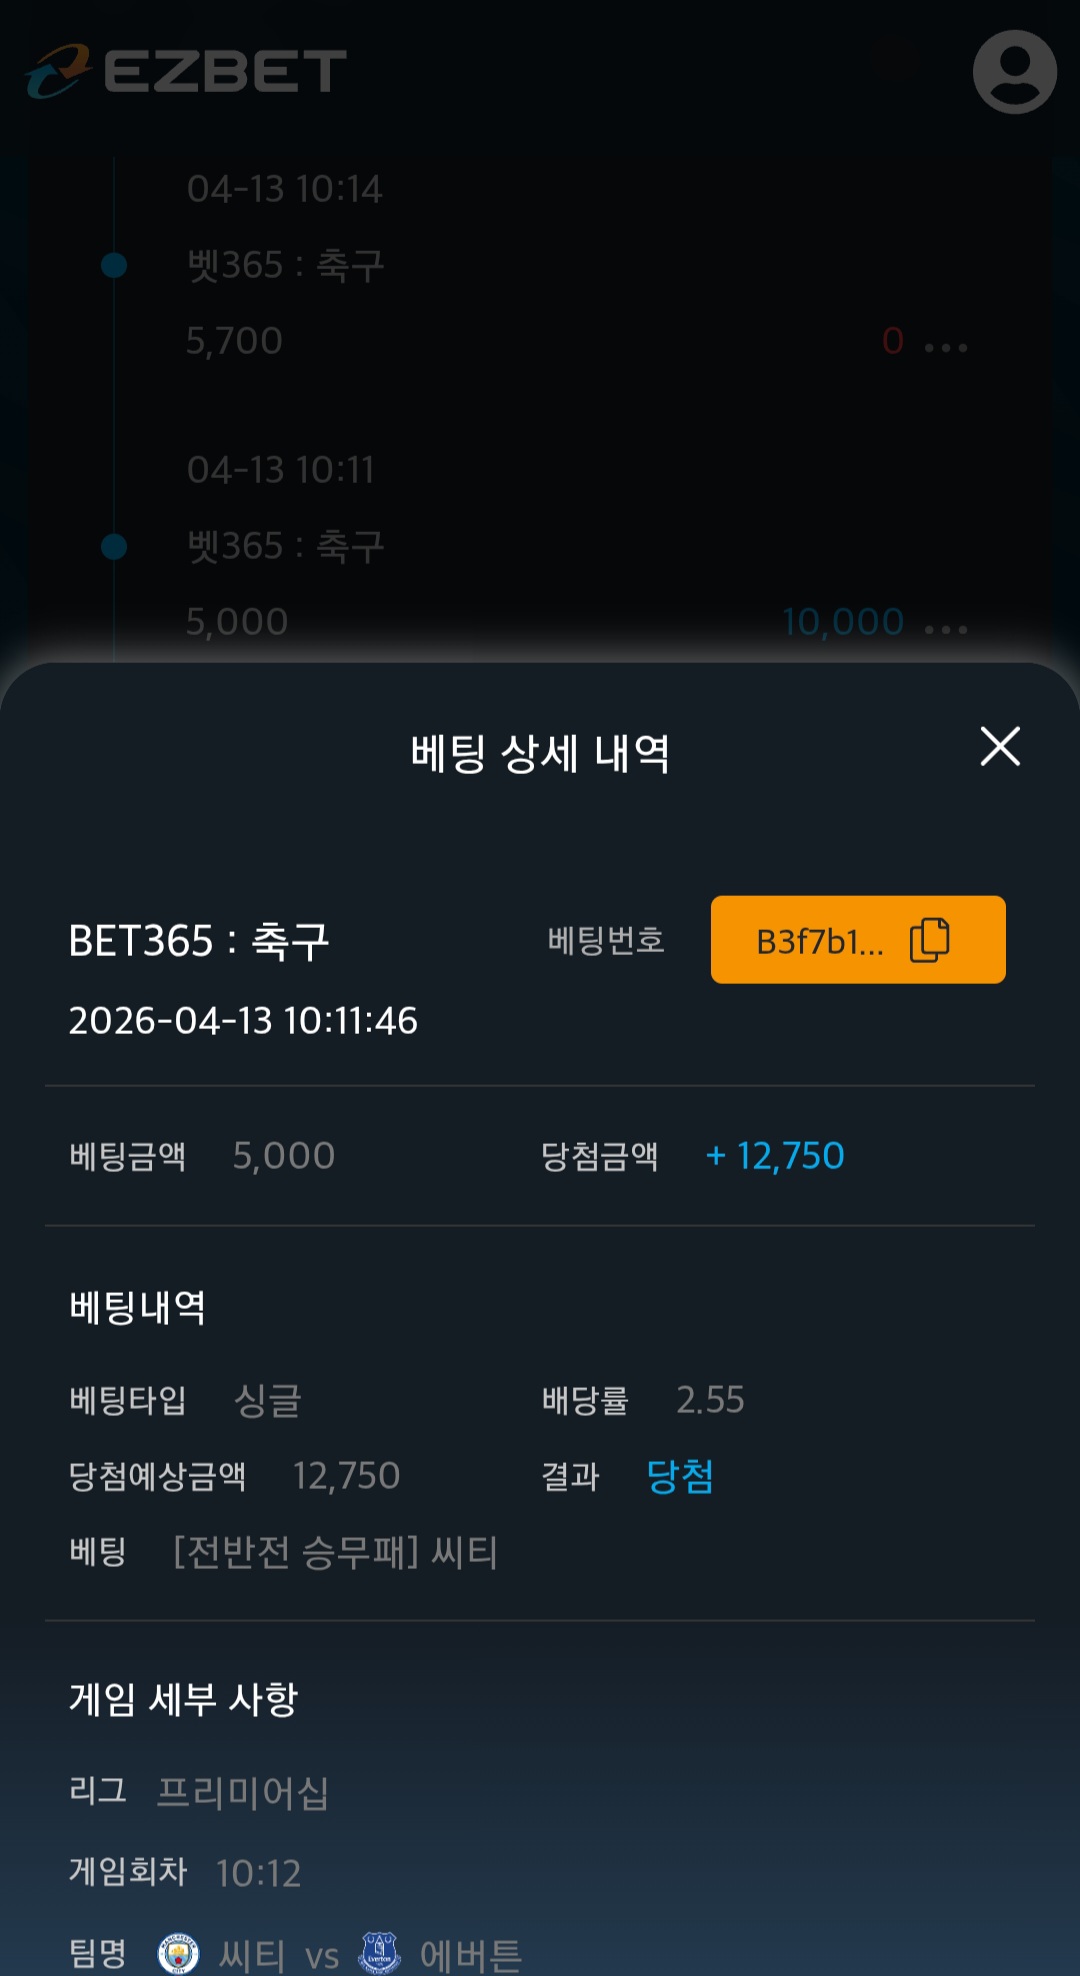
Task: Tap the + 12,750 winning amount
Action: [776, 1156]
